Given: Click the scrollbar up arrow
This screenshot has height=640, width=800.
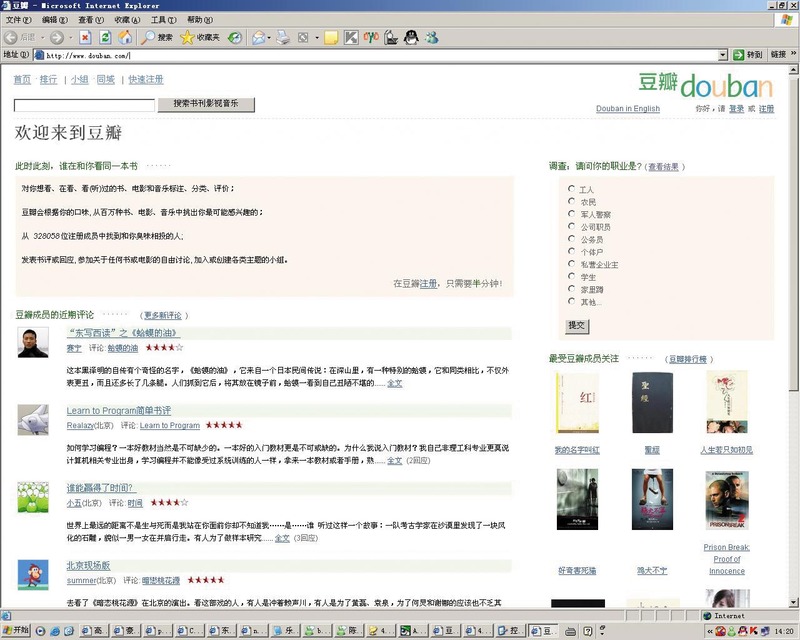Looking at the screenshot, I should [794, 70].
